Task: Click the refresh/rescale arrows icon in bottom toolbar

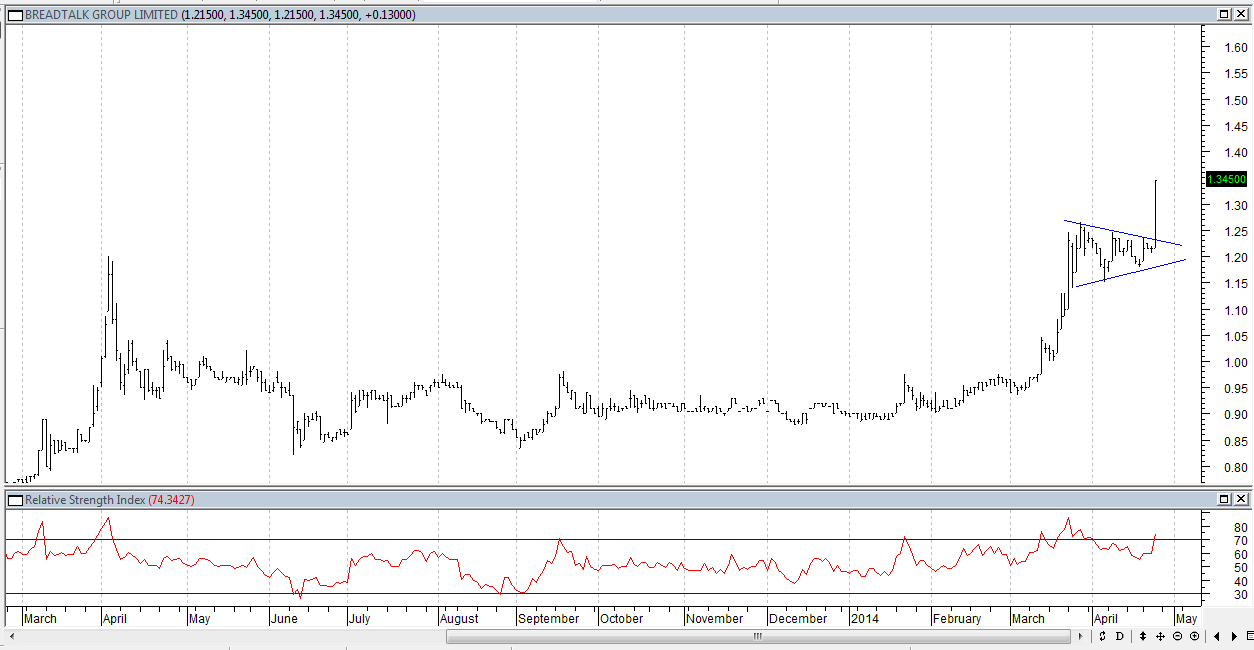Action: point(1102,636)
